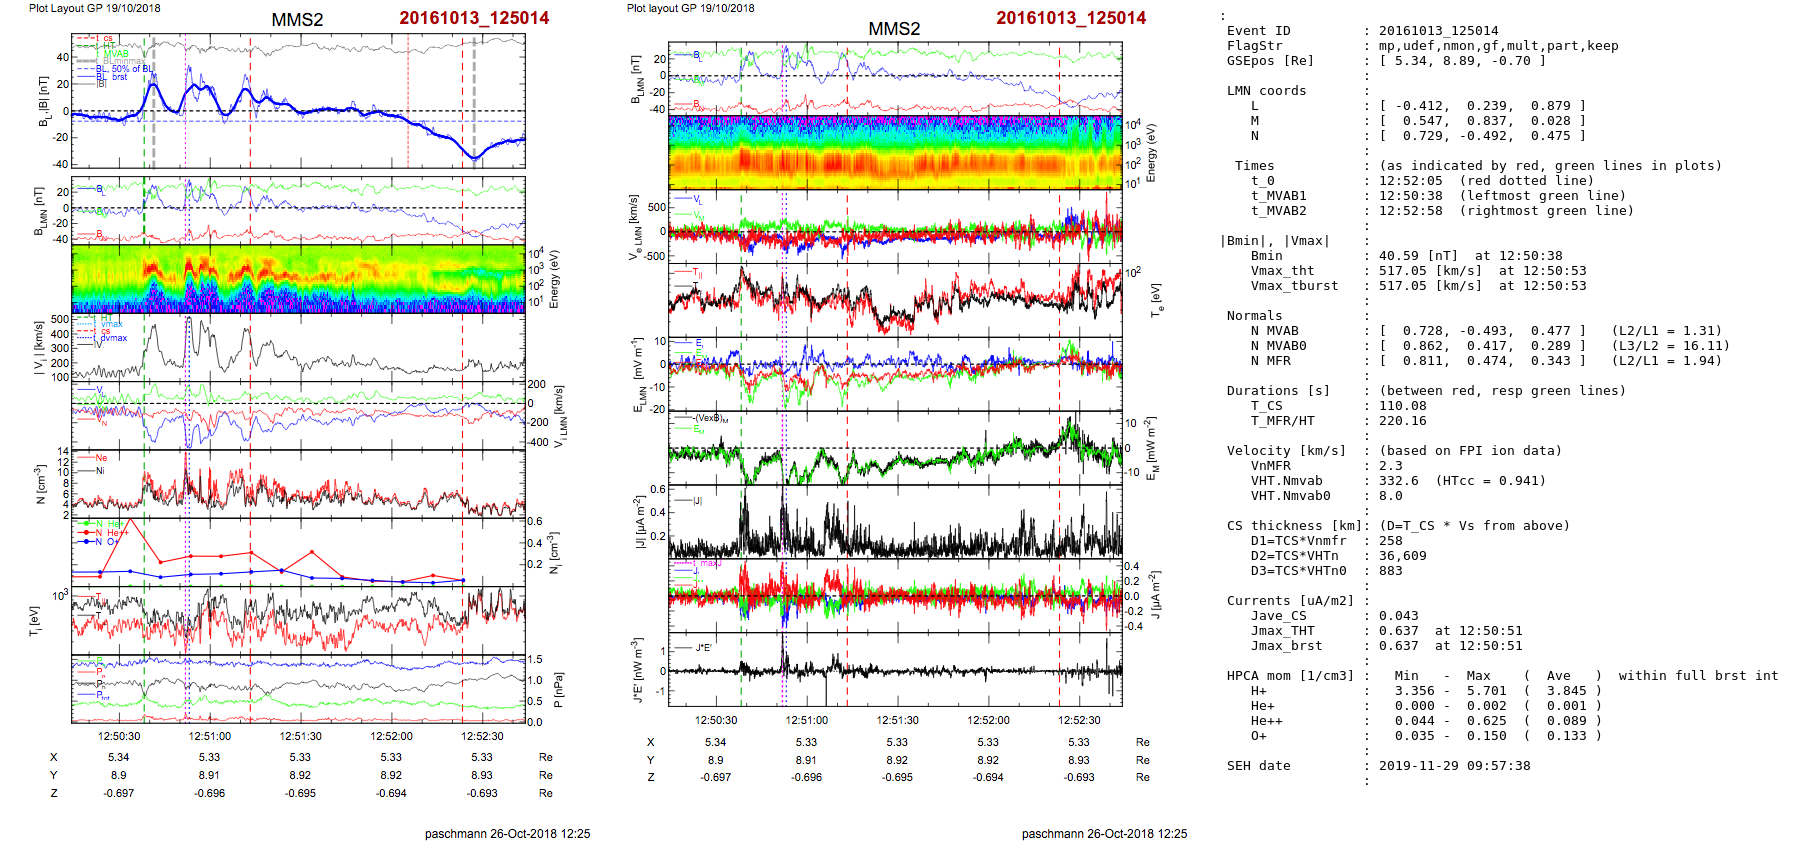Select the eigenvalue ratio "(L2/L1 = 1.94)"
The height and width of the screenshot is (841, 1804).
[x=1666, y=361]
